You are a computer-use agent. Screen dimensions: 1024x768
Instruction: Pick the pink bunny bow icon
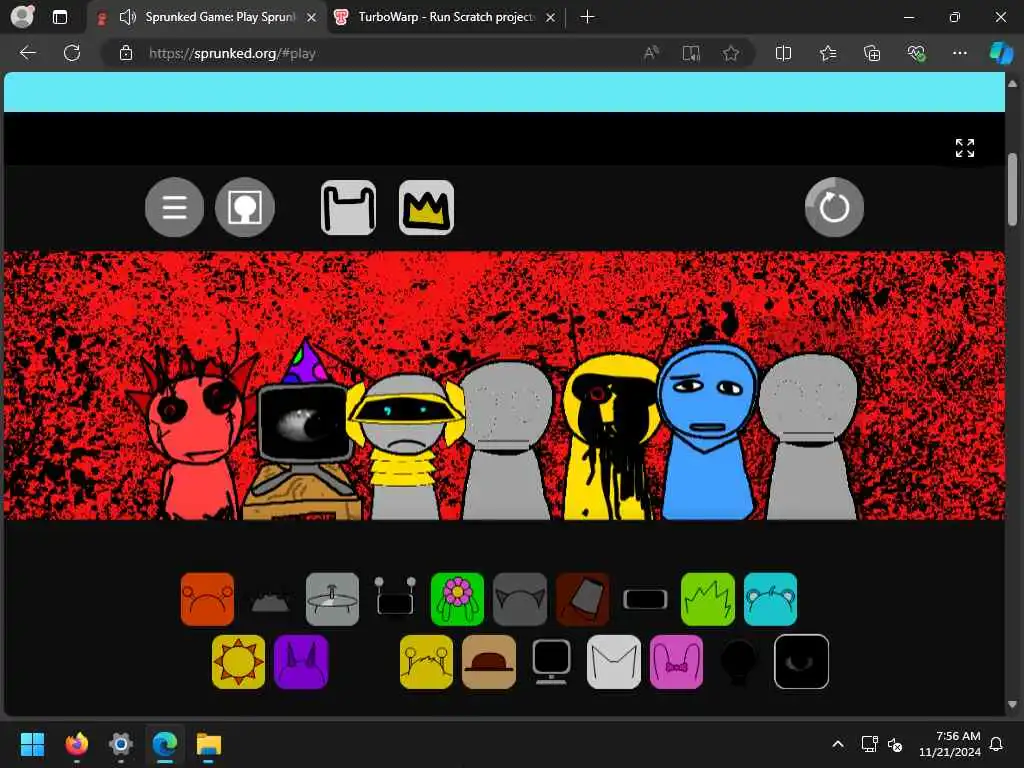click(677, 662)
